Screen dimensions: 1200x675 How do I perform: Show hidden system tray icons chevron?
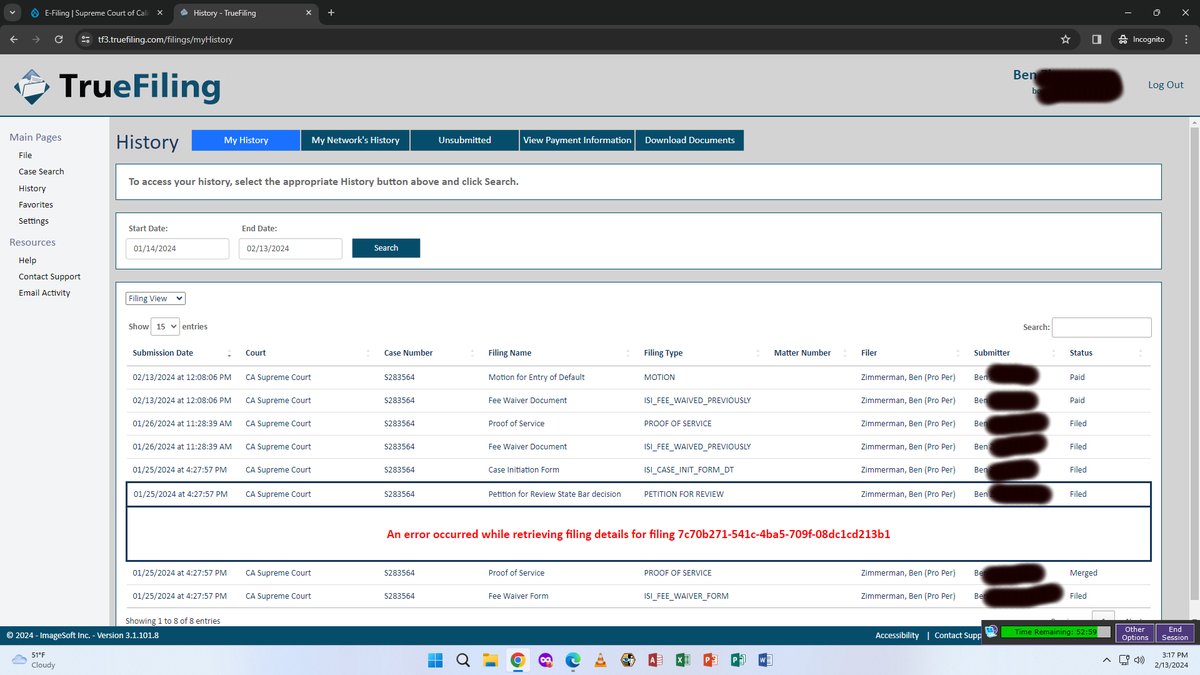[1106, 660]
